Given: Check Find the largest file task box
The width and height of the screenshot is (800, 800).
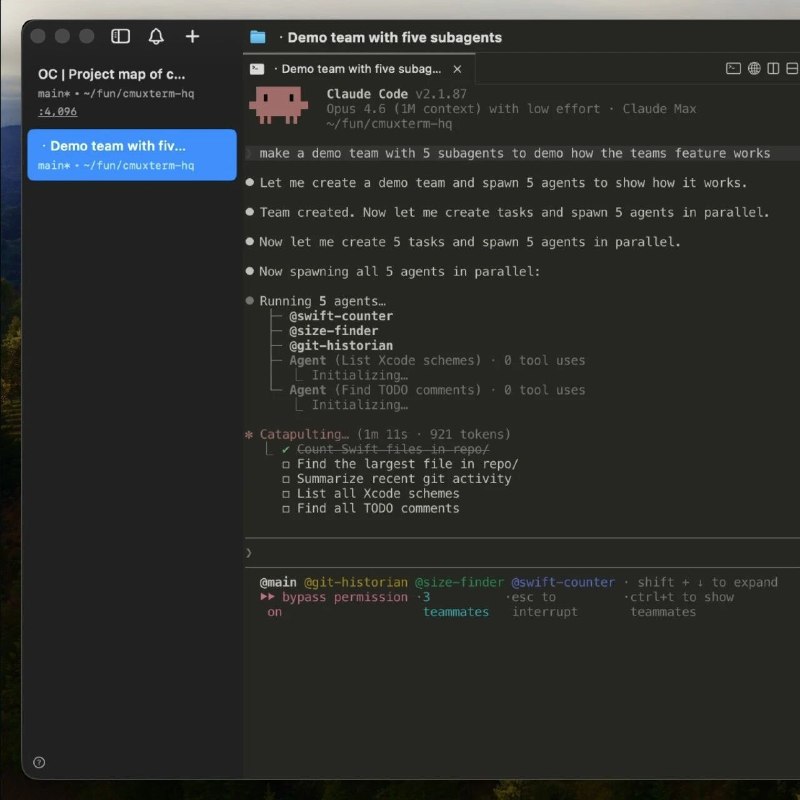Looking at the screenshot, I should click(286, 464).
